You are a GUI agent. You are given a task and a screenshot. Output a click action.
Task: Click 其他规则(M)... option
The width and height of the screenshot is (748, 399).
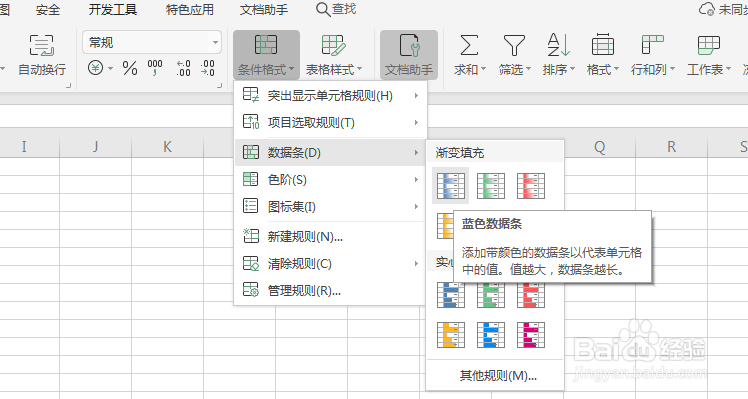coord(498,376)
